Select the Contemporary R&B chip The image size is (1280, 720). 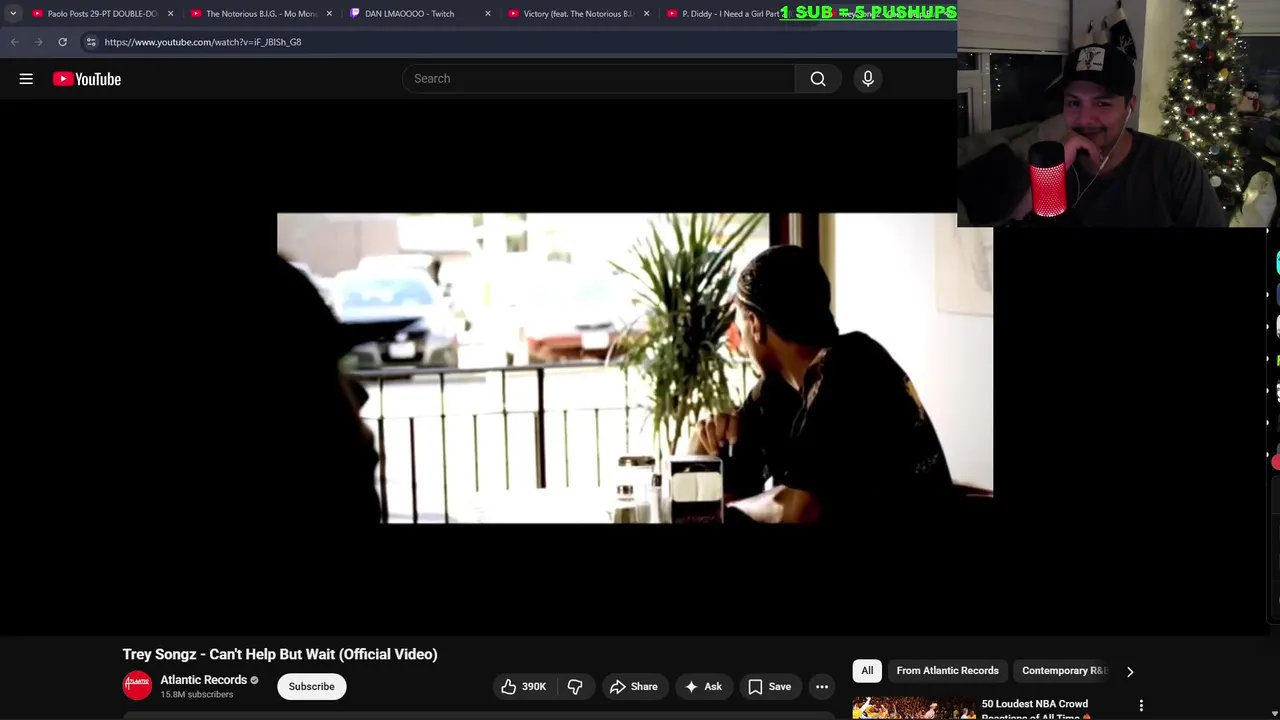click(1063, 671)
